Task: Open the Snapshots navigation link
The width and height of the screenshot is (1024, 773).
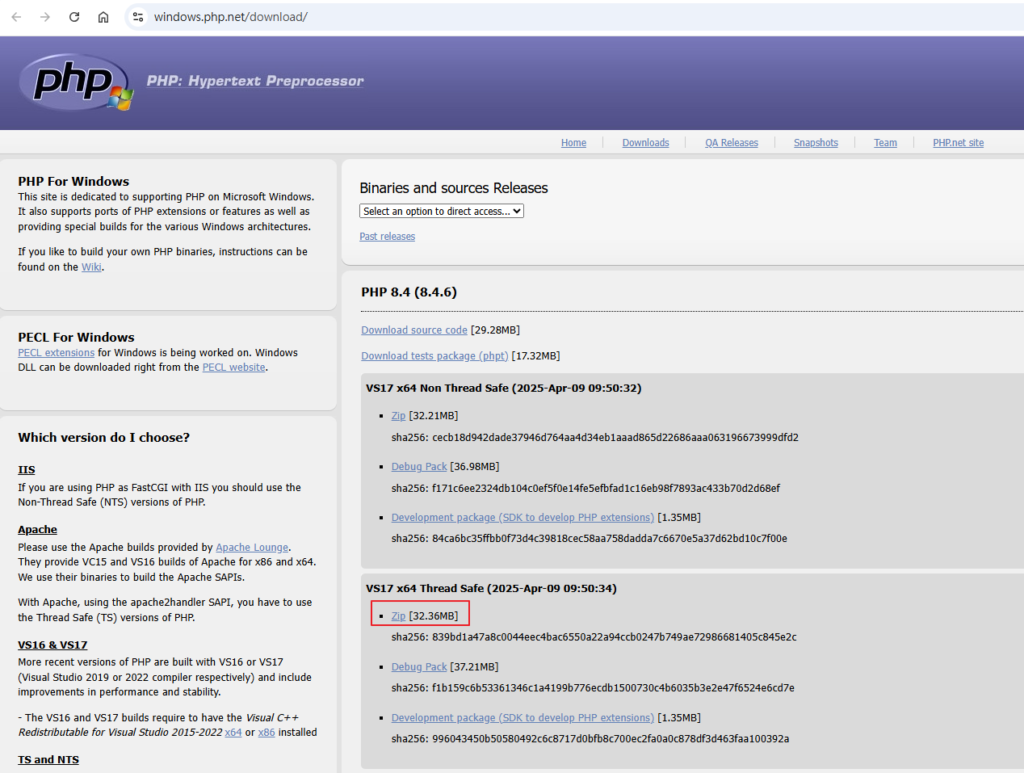Action: pos(816,142)
